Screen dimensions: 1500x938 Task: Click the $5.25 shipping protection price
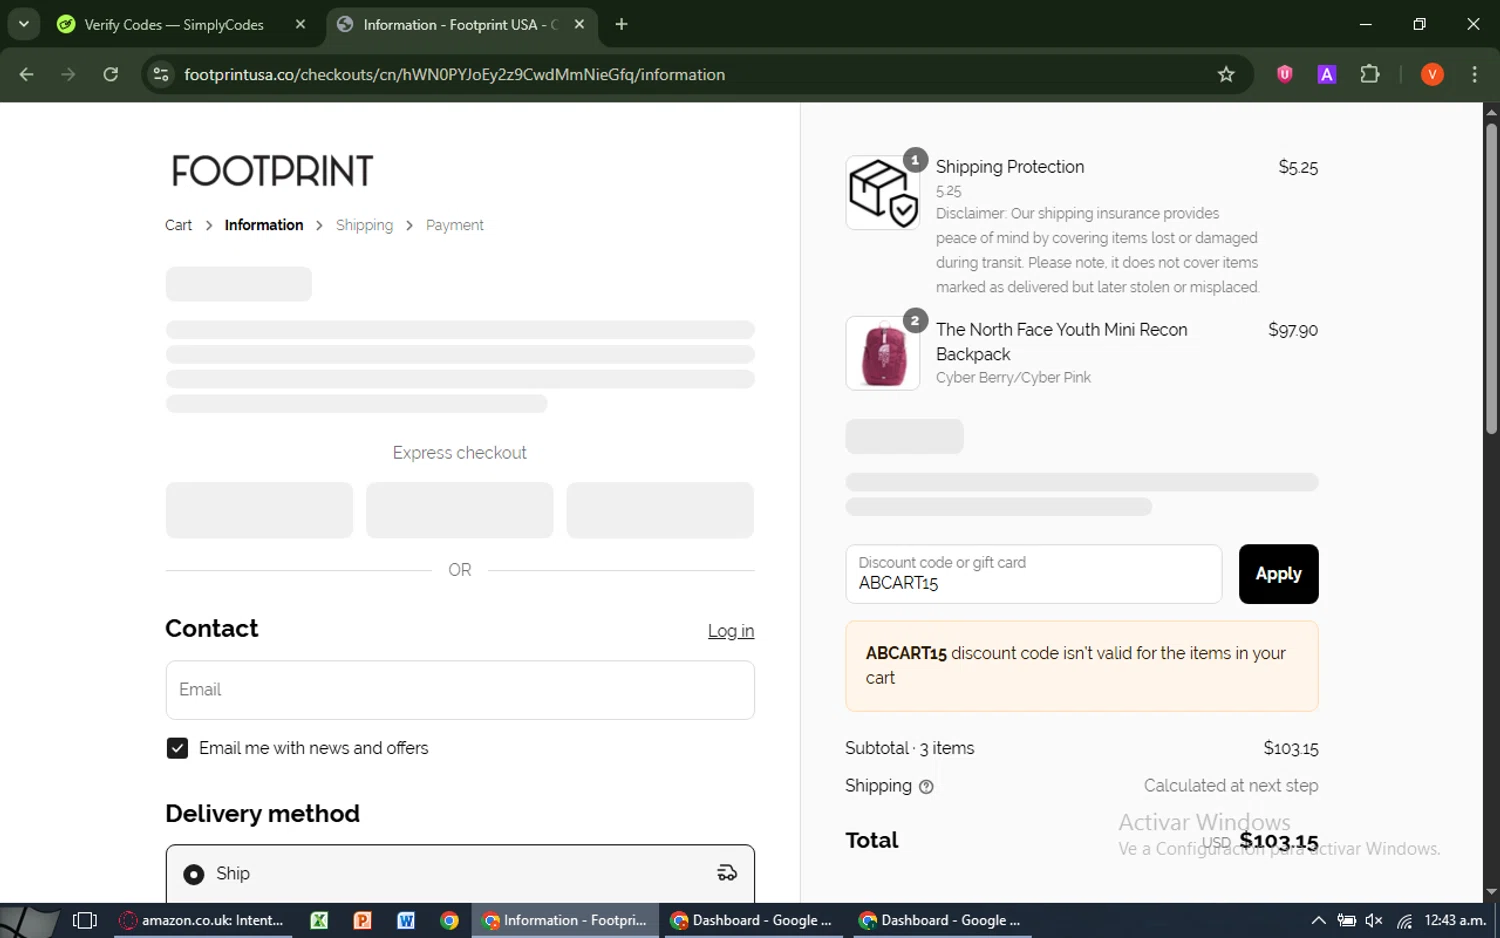(x=1298, y=167)
